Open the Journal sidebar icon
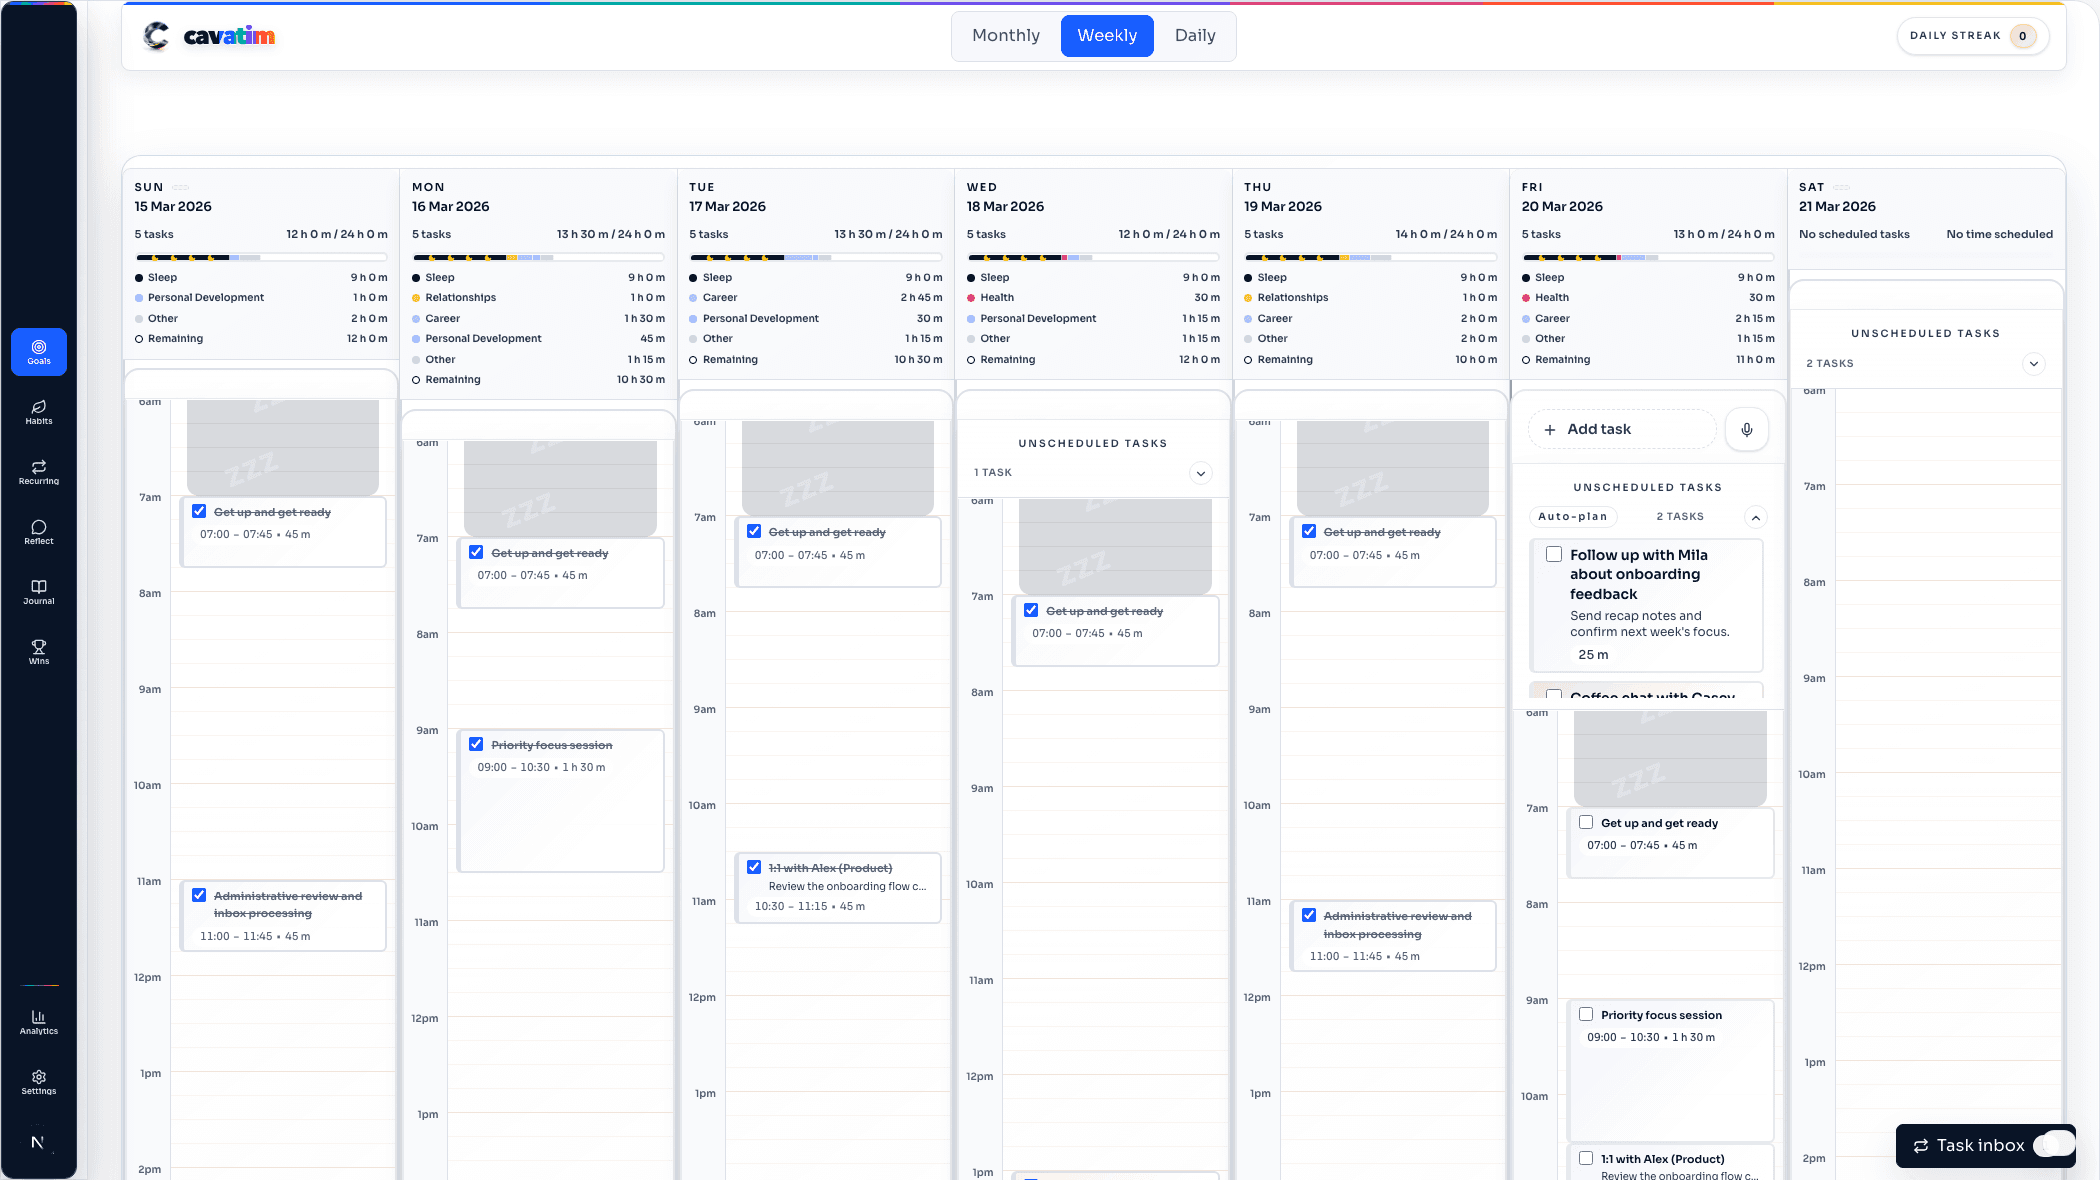 click(39, 592)
